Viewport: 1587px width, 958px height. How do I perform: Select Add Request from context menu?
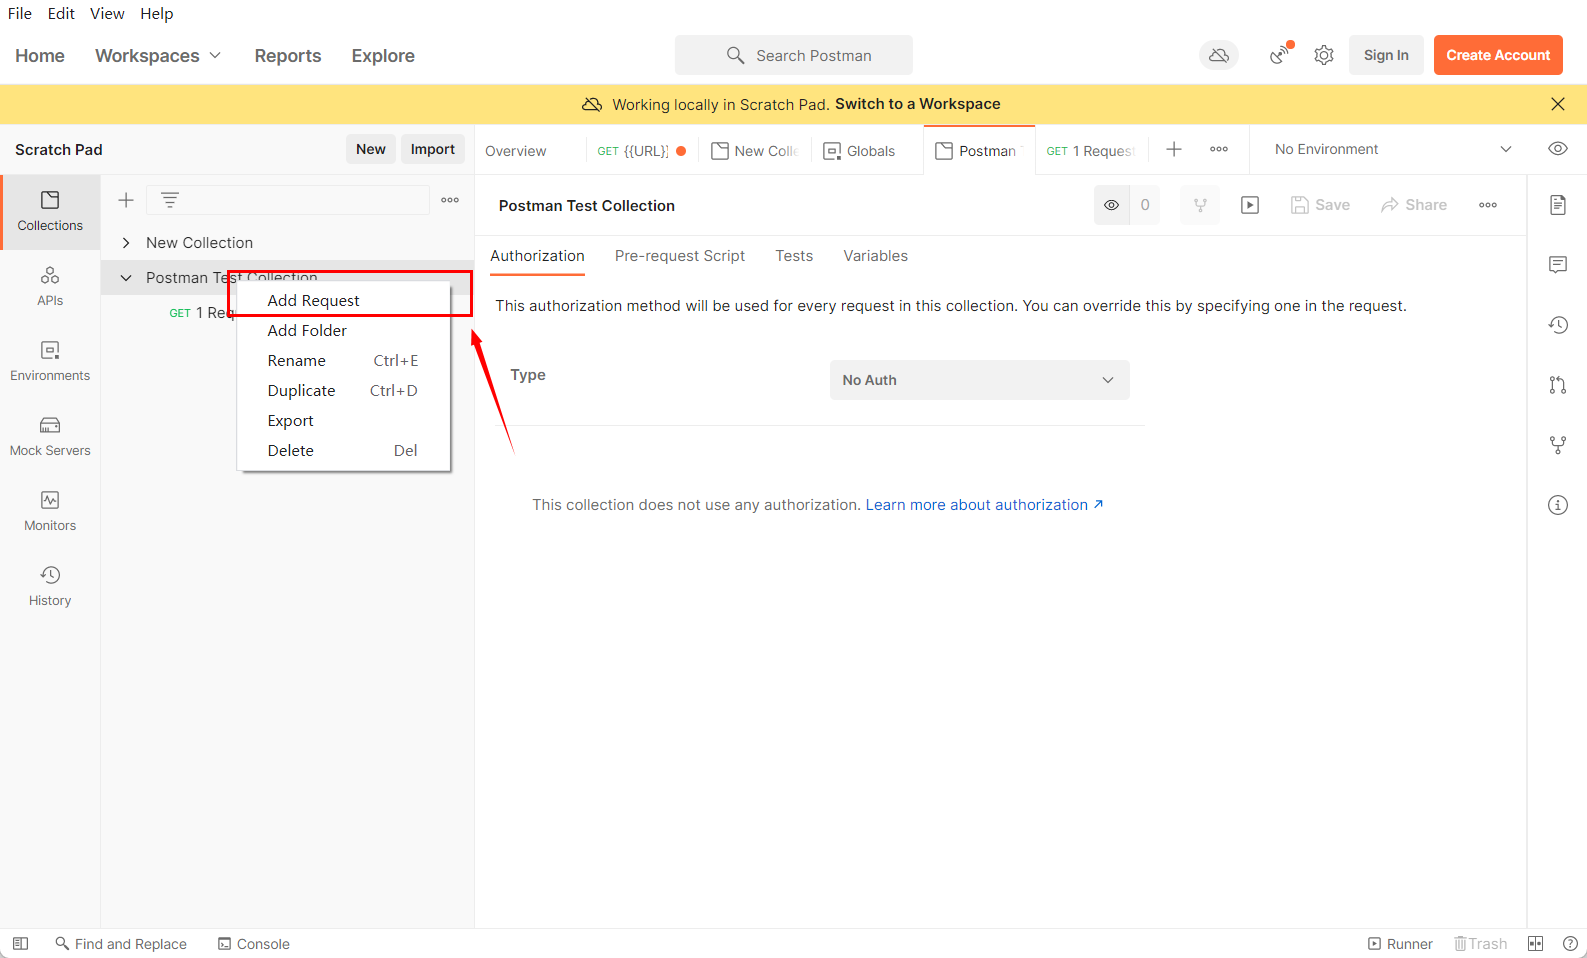(x=344, y=300)
